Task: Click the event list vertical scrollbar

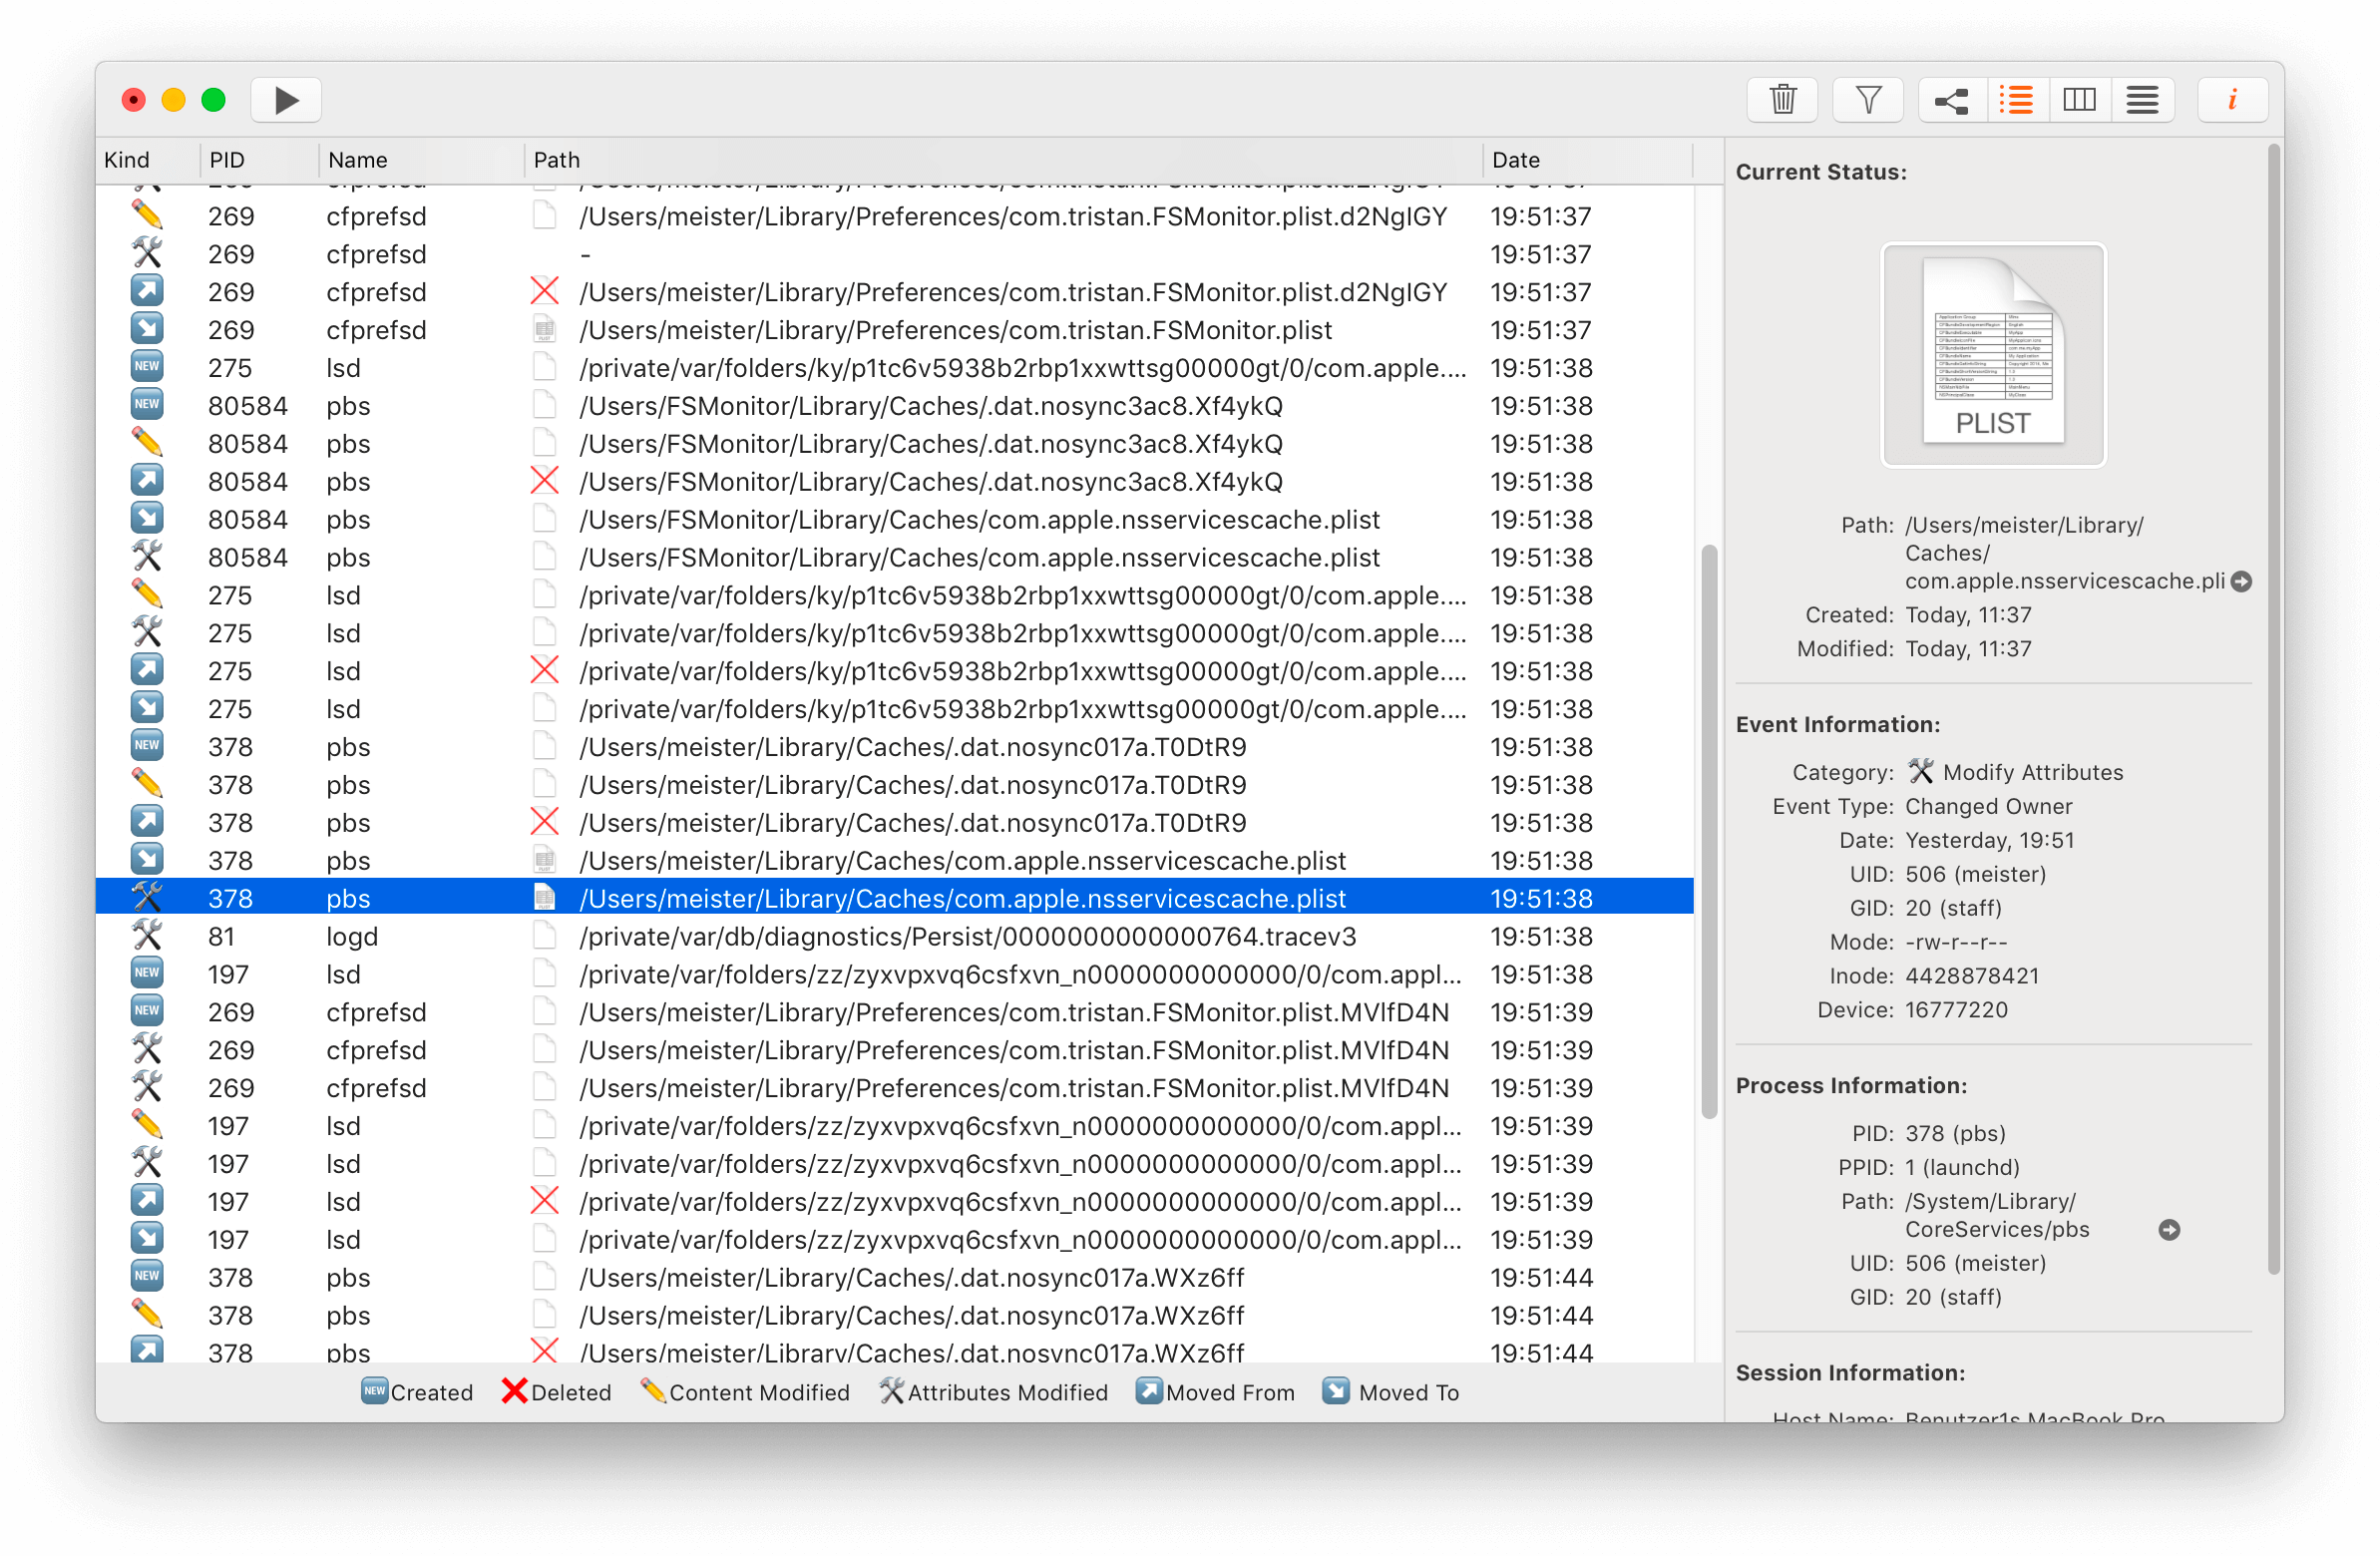Action: (1709, 830)
